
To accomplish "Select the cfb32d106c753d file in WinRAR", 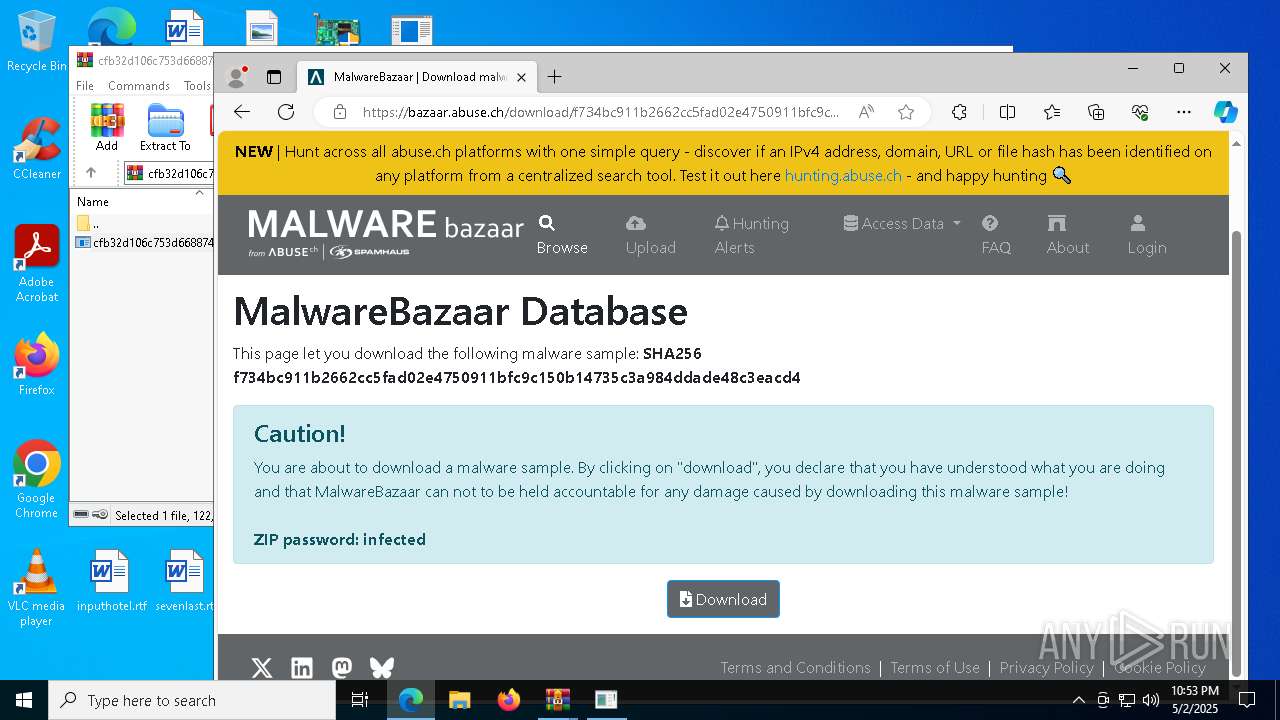I will point(144,242).
